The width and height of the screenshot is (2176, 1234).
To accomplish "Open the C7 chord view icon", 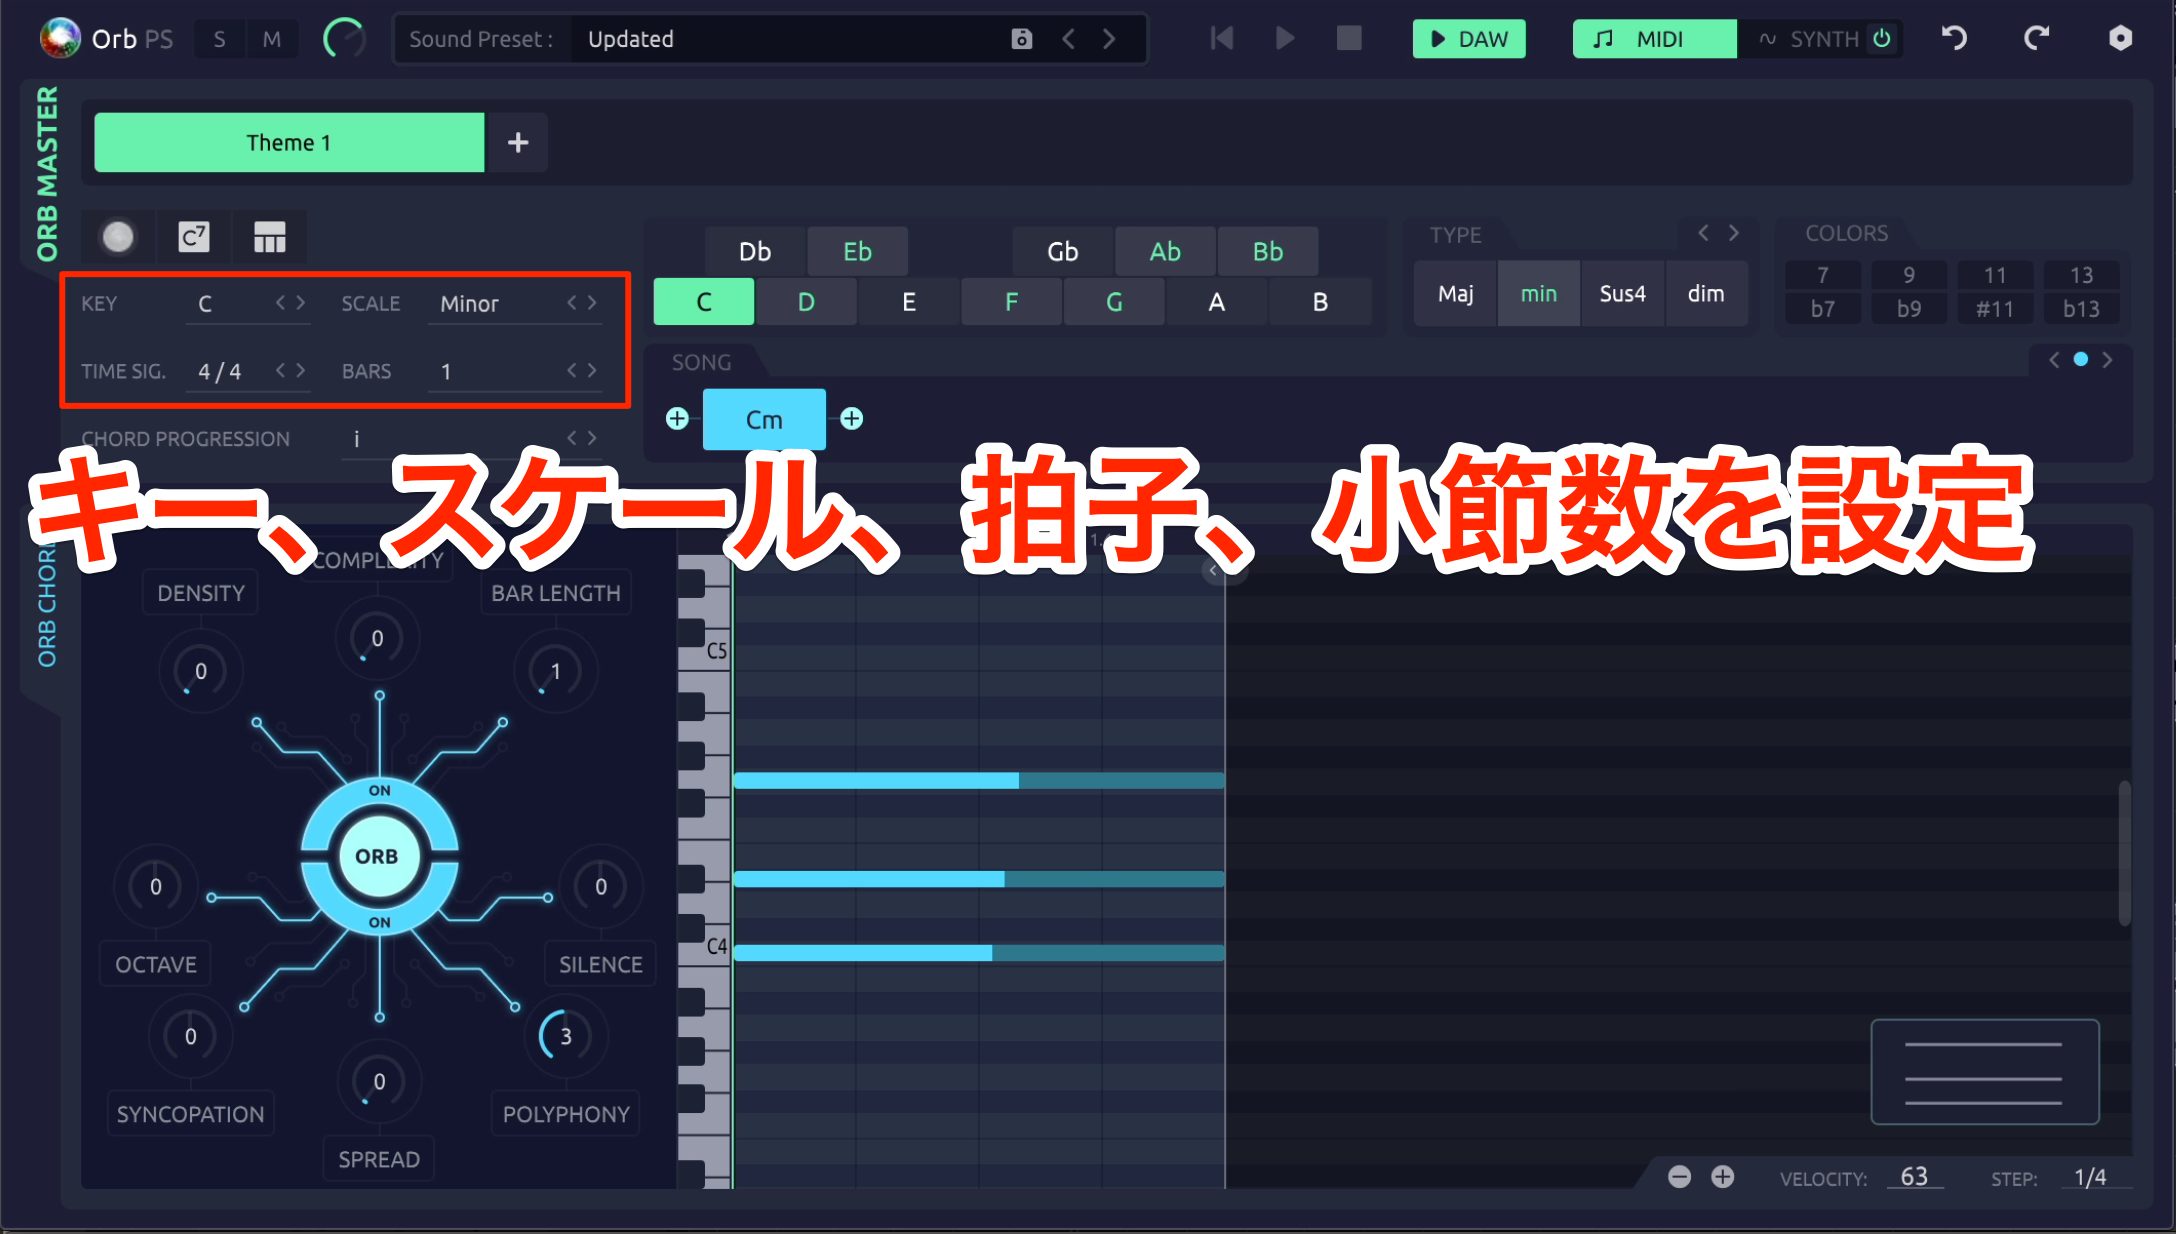I will 193,237.
